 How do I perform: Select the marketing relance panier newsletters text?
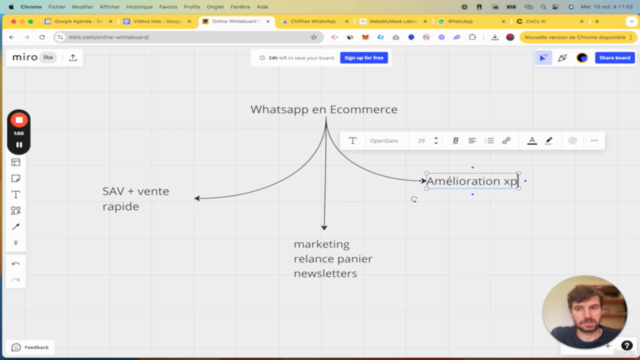(x=333, y=259)
